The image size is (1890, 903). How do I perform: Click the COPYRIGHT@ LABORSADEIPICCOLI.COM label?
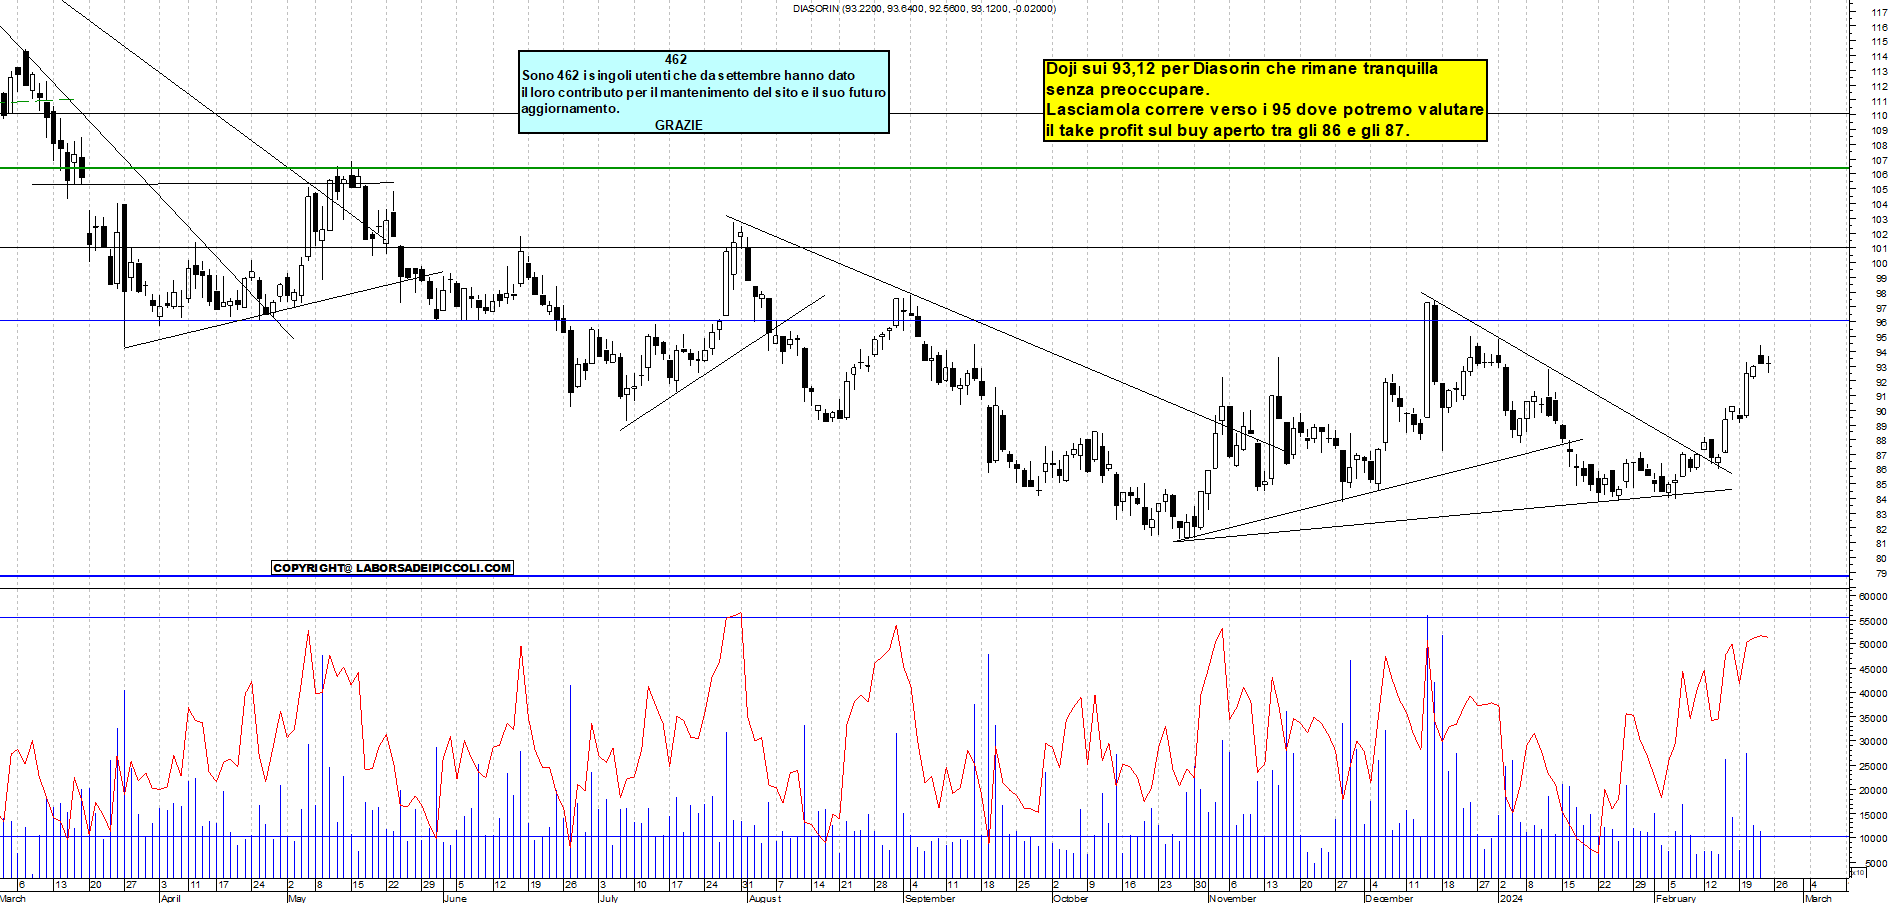pos(392,568)
